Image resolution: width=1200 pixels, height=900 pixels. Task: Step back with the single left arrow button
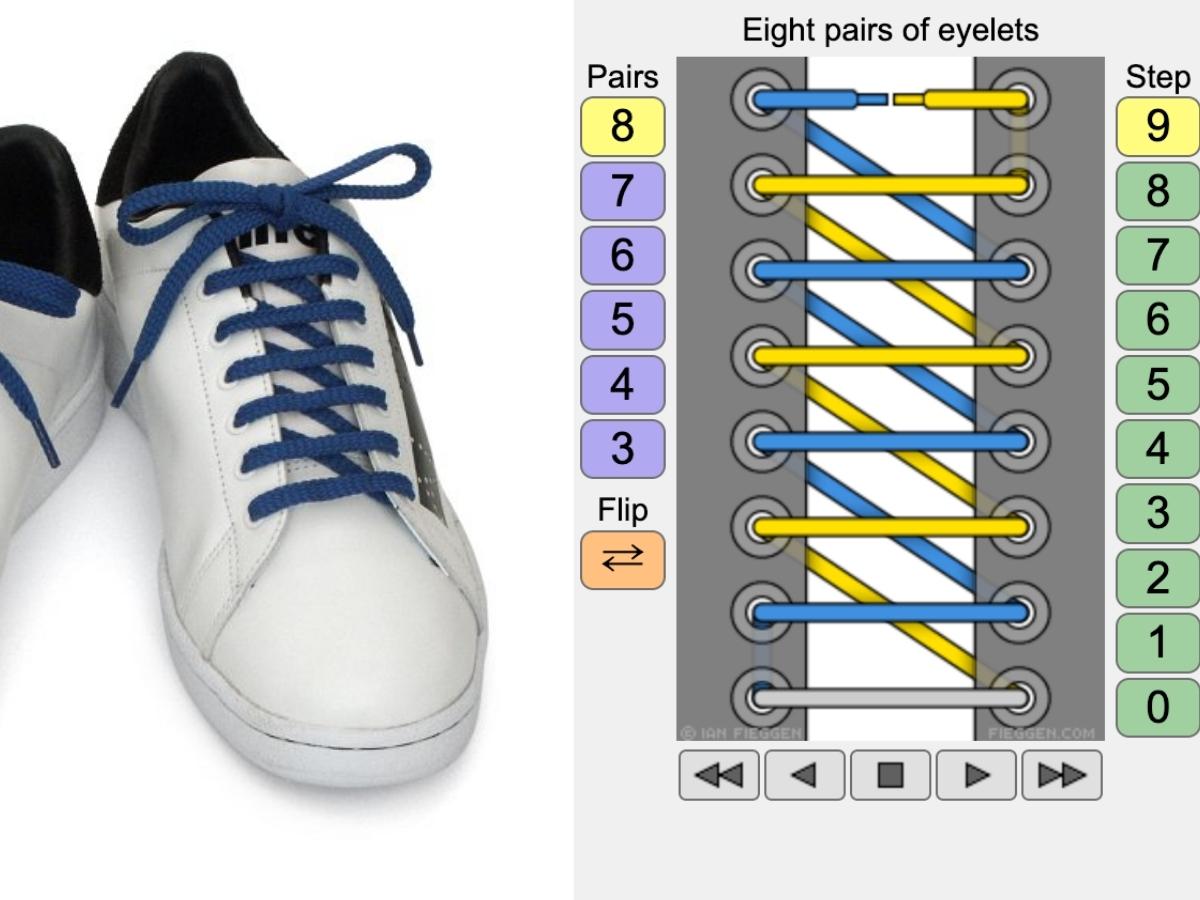point(805,775)
